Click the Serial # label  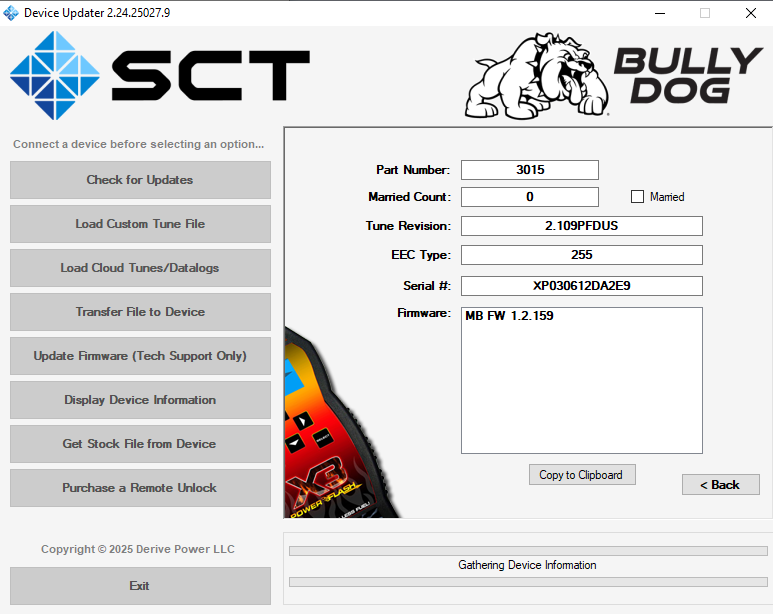tap(427, 286)
